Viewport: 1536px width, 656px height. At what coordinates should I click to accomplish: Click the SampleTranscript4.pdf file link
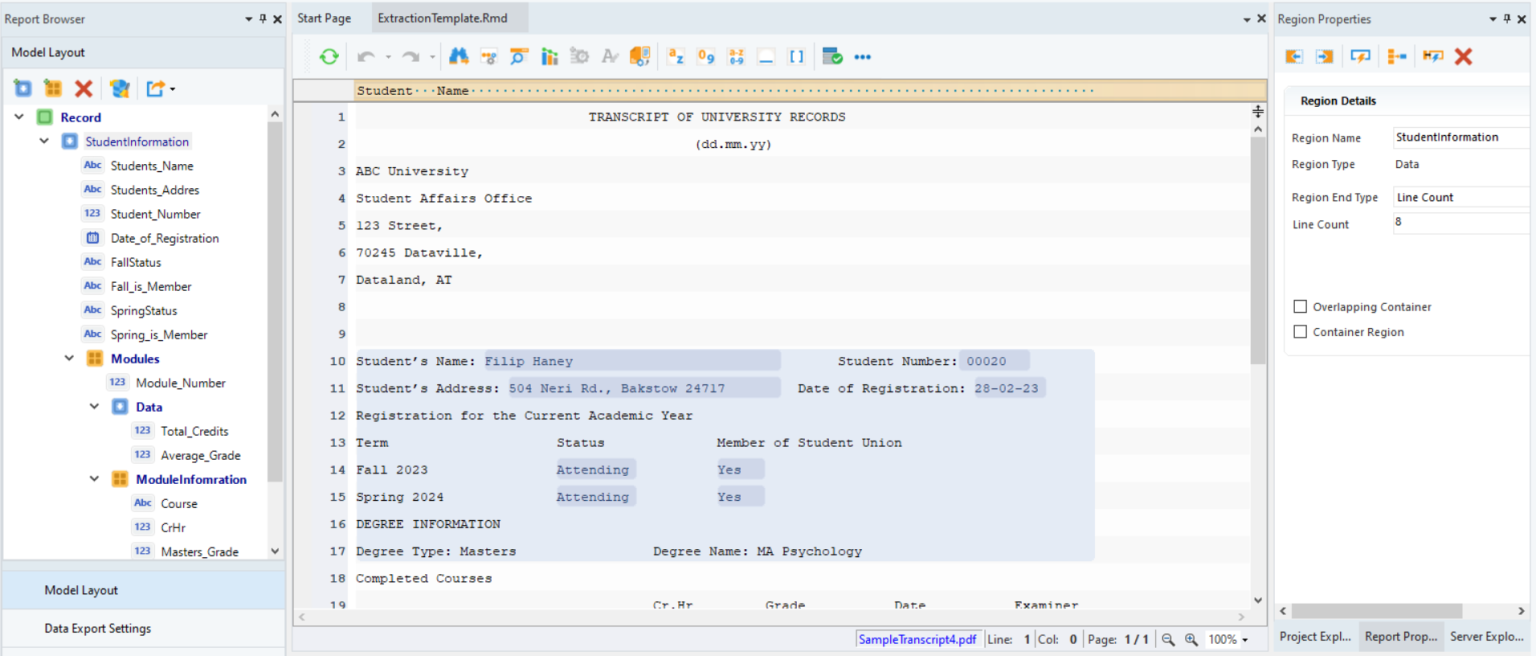917,639
